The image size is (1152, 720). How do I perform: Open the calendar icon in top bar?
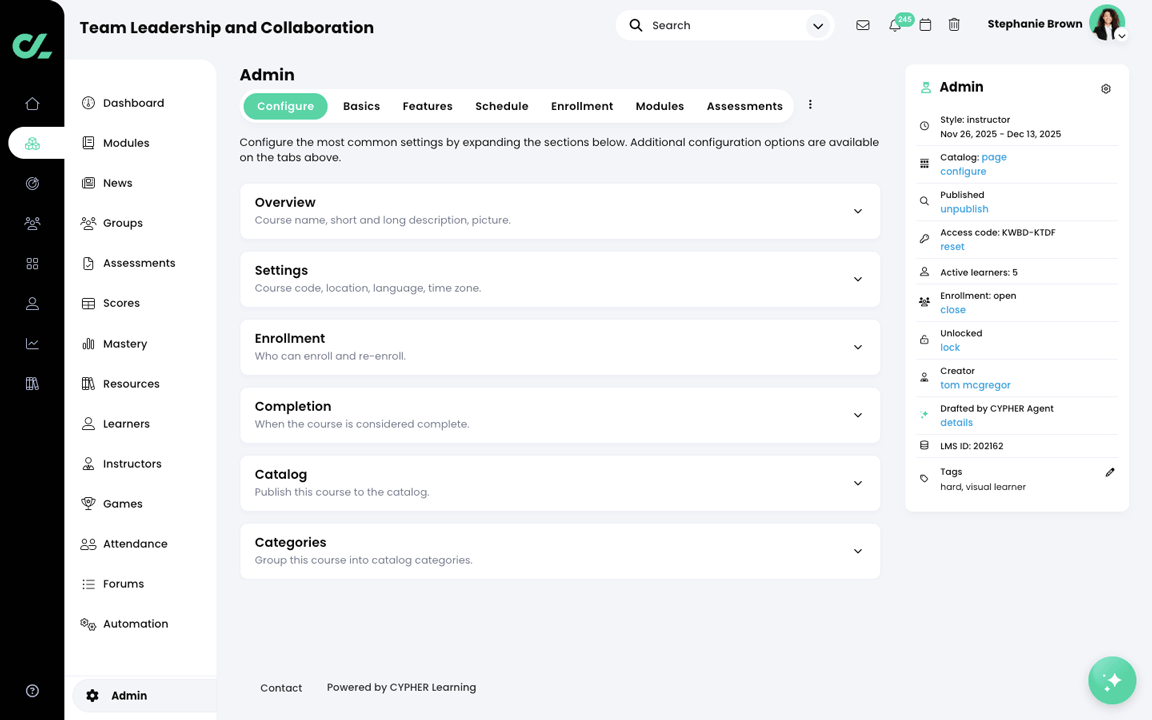coord(925,25)
